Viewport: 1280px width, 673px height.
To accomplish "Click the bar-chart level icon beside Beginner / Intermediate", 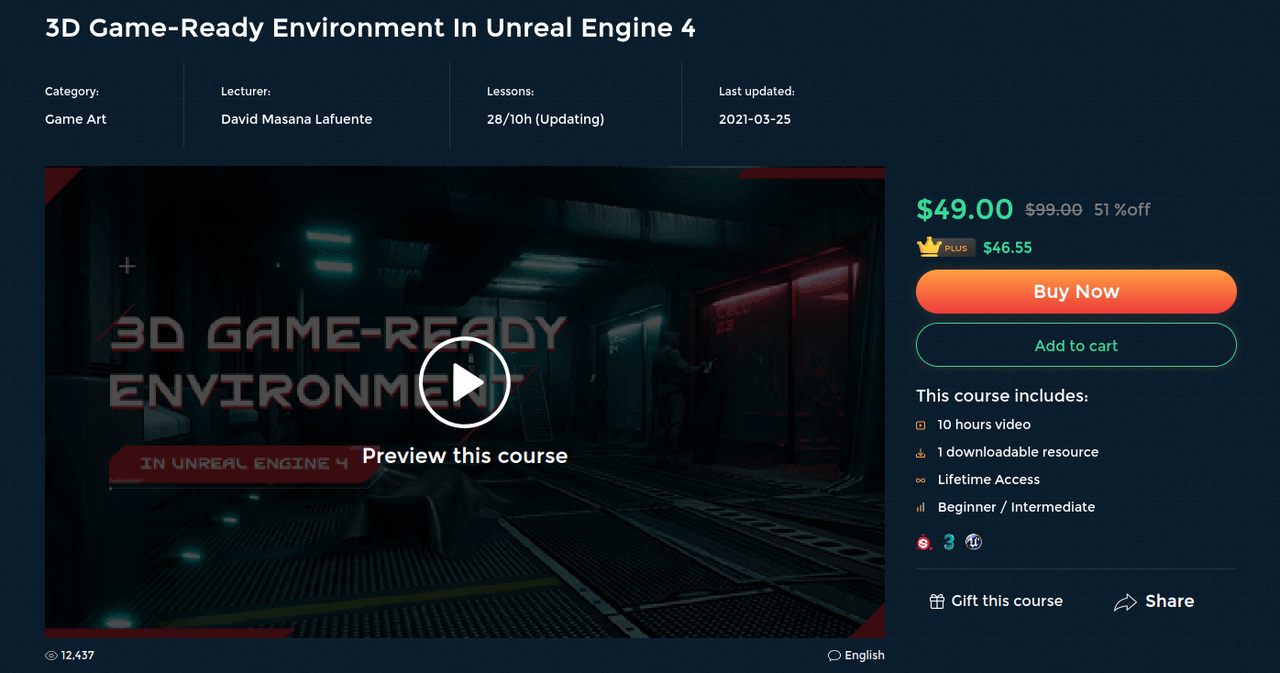I will 921,508.
